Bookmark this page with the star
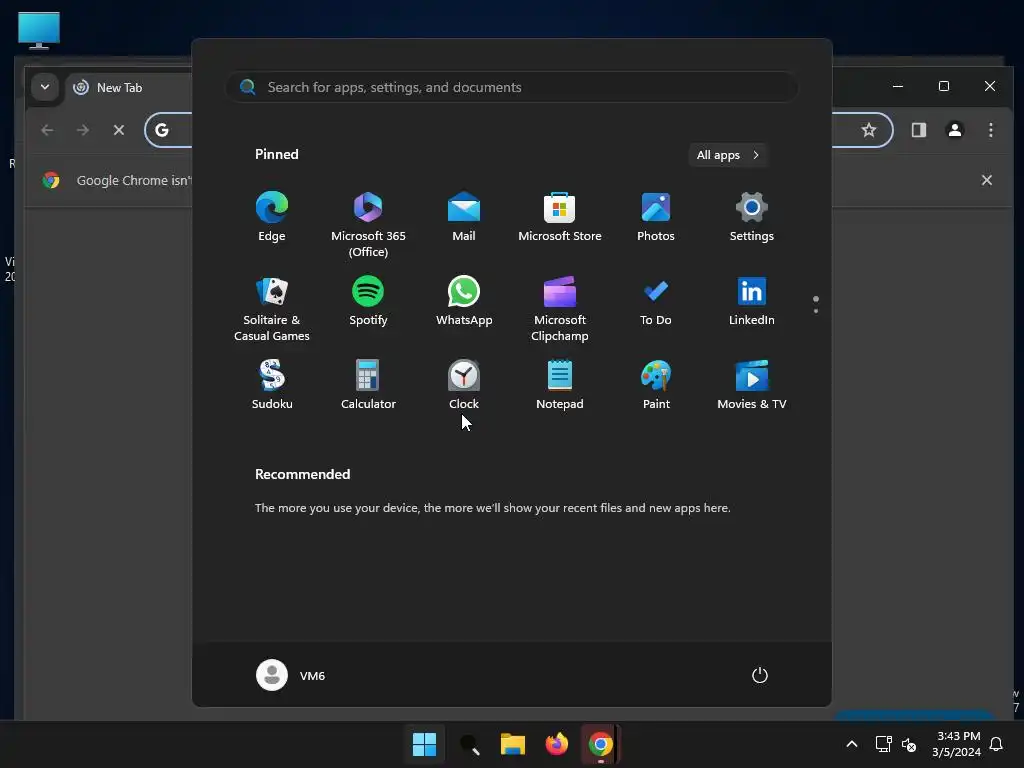The height and width of the screenshot is (768, 1024). pyautogui.click(x=869, y=130)
